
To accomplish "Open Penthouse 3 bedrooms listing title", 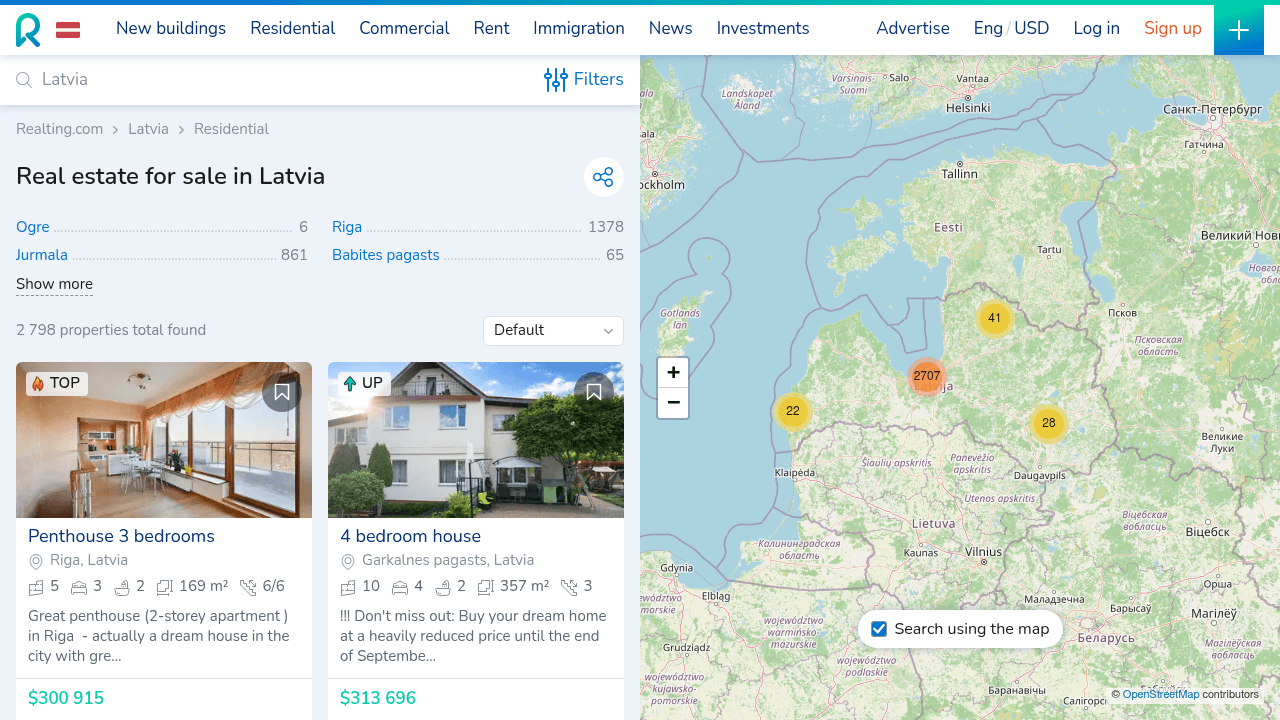I will coord(121,536).
